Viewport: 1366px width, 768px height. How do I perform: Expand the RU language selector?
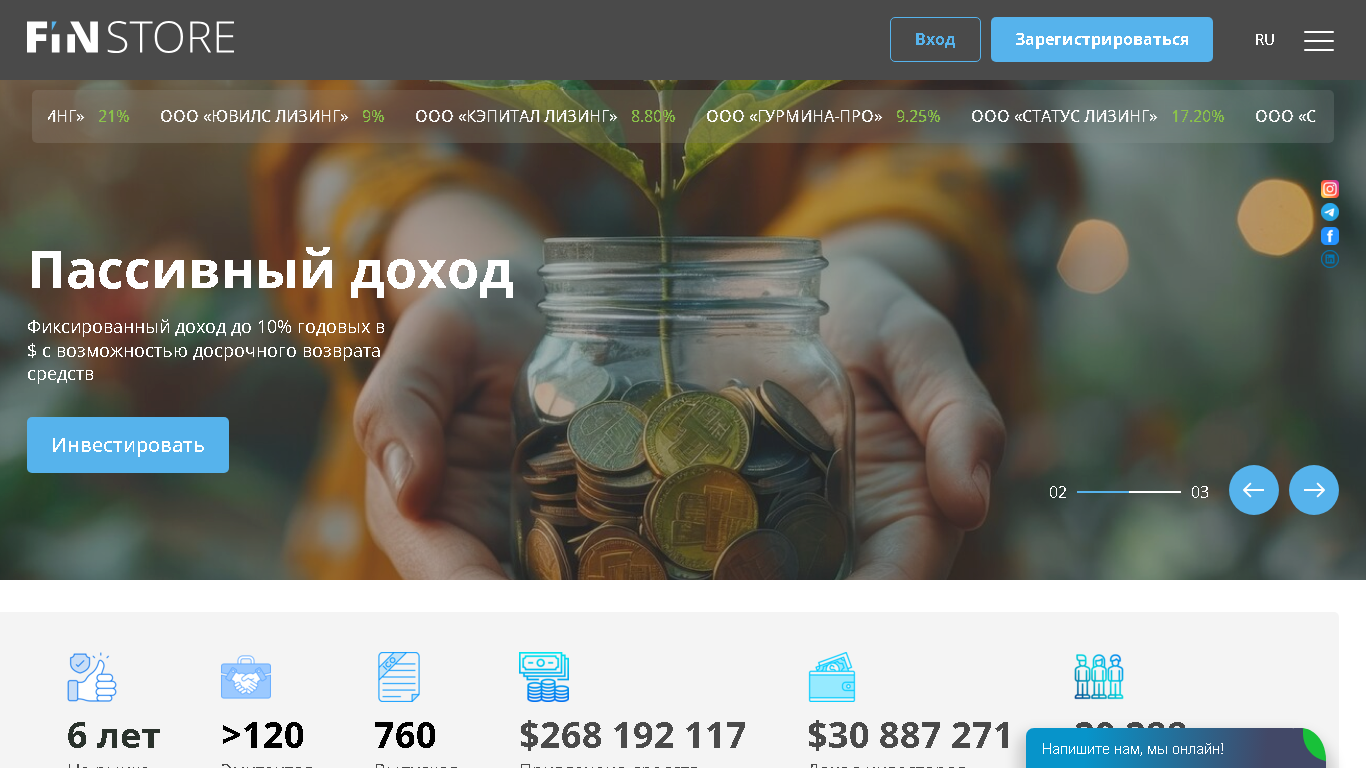[1265, 40]
